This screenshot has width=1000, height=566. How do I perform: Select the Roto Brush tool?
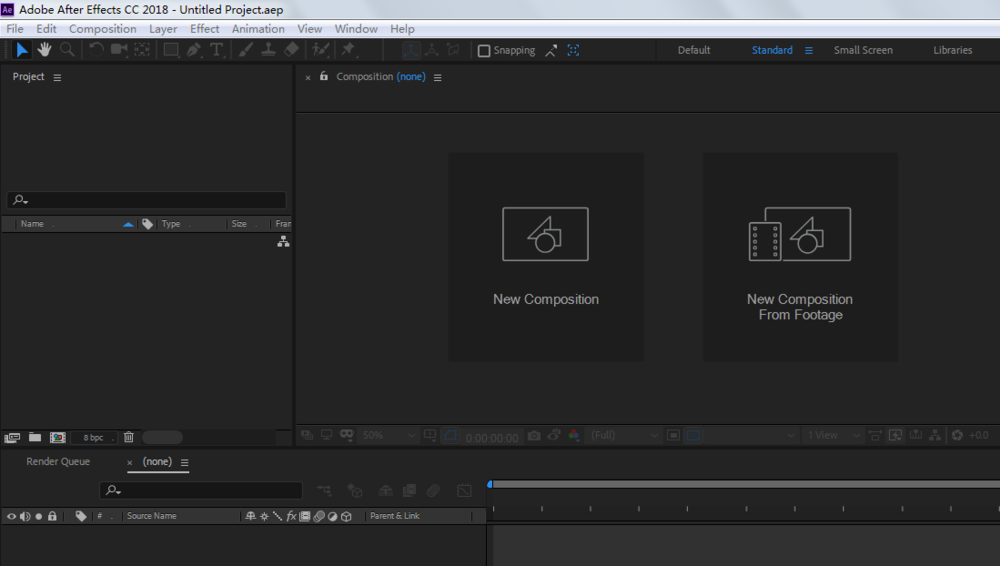tap(321, 50)
